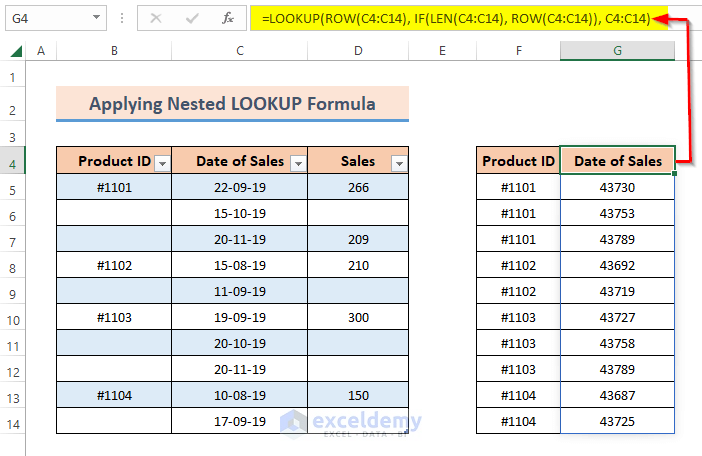Select result cell 43753
Screen dimensions: 702x456
pos(617,213)
